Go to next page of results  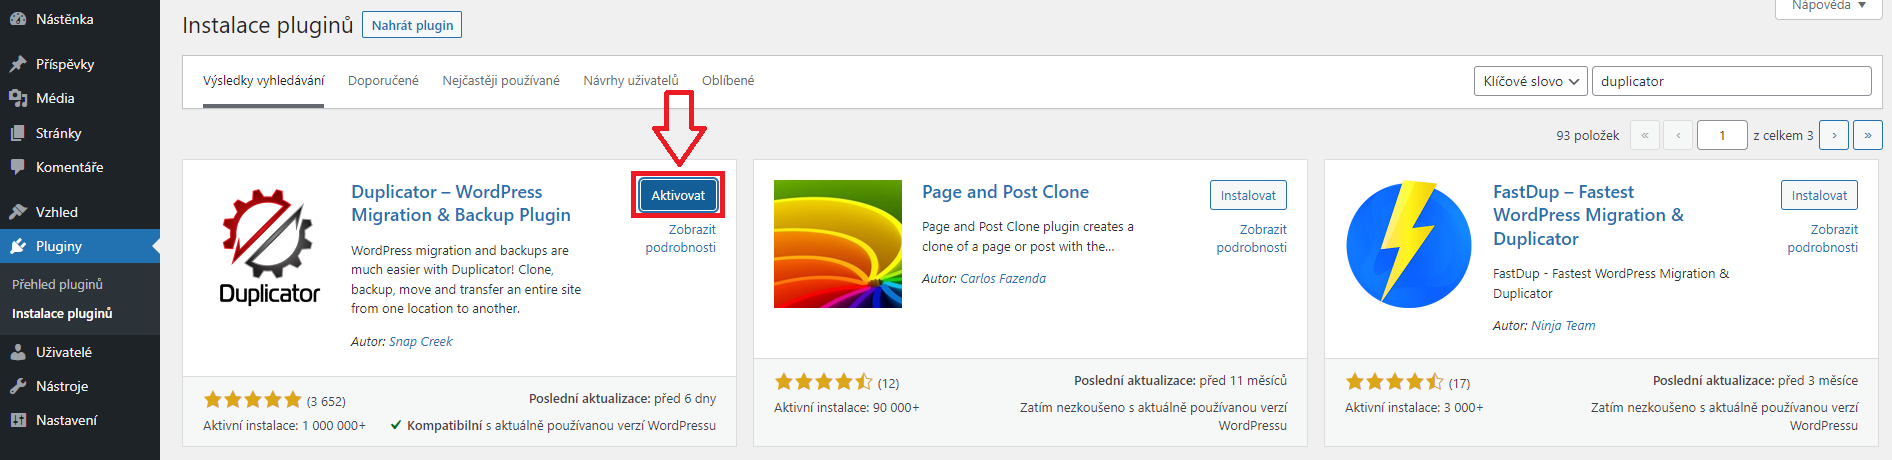[x=1834, y=135]
